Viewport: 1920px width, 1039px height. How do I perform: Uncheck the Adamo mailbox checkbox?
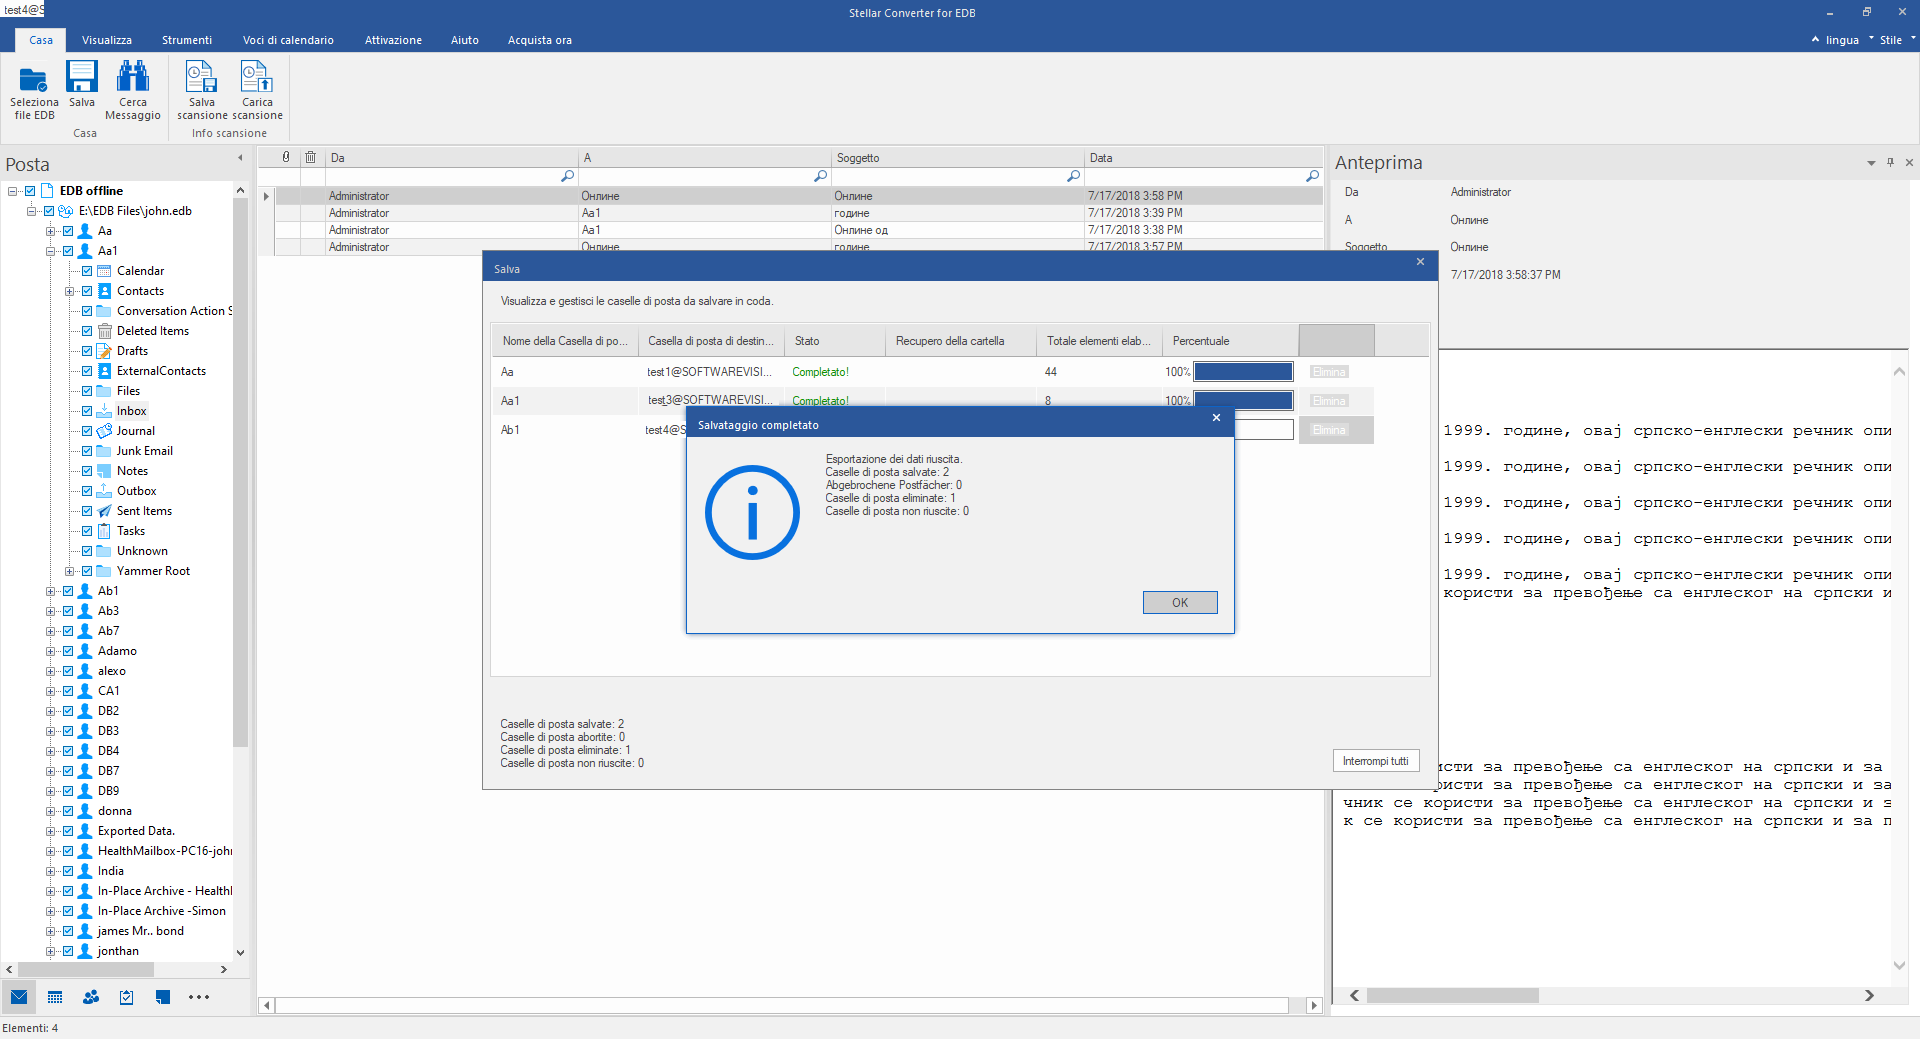click(x=68, y=651)
